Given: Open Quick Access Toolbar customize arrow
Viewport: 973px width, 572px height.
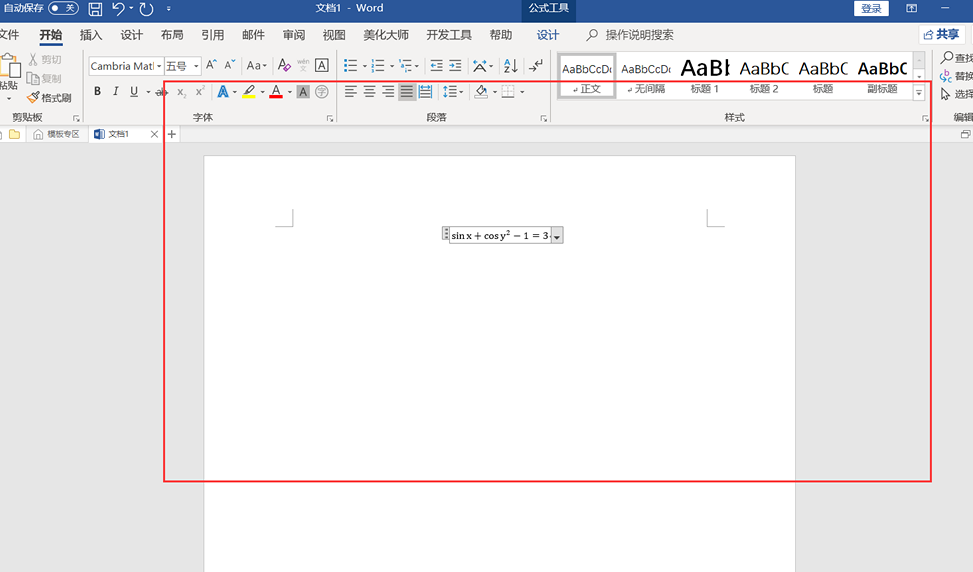Looking at the screenshot, I should tap(169, 9).
